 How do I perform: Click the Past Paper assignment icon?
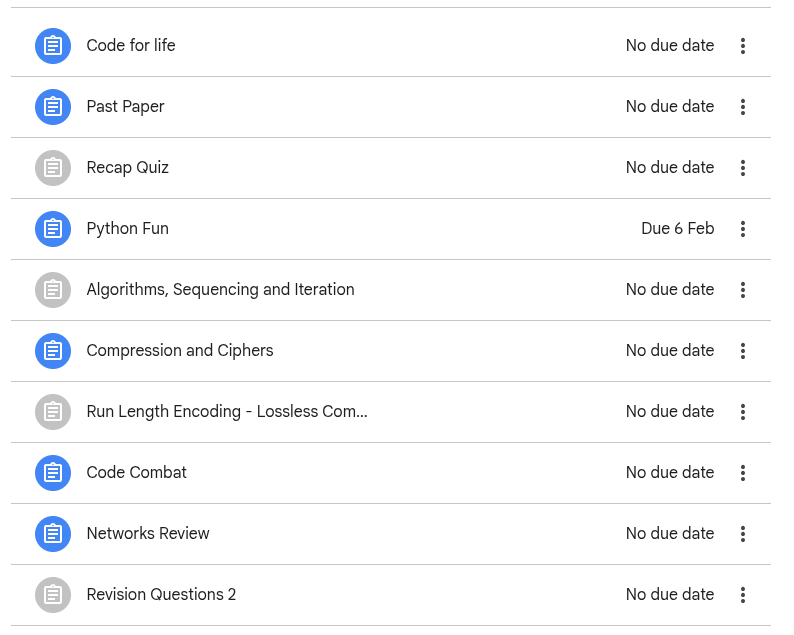click(x=53, y=107)
